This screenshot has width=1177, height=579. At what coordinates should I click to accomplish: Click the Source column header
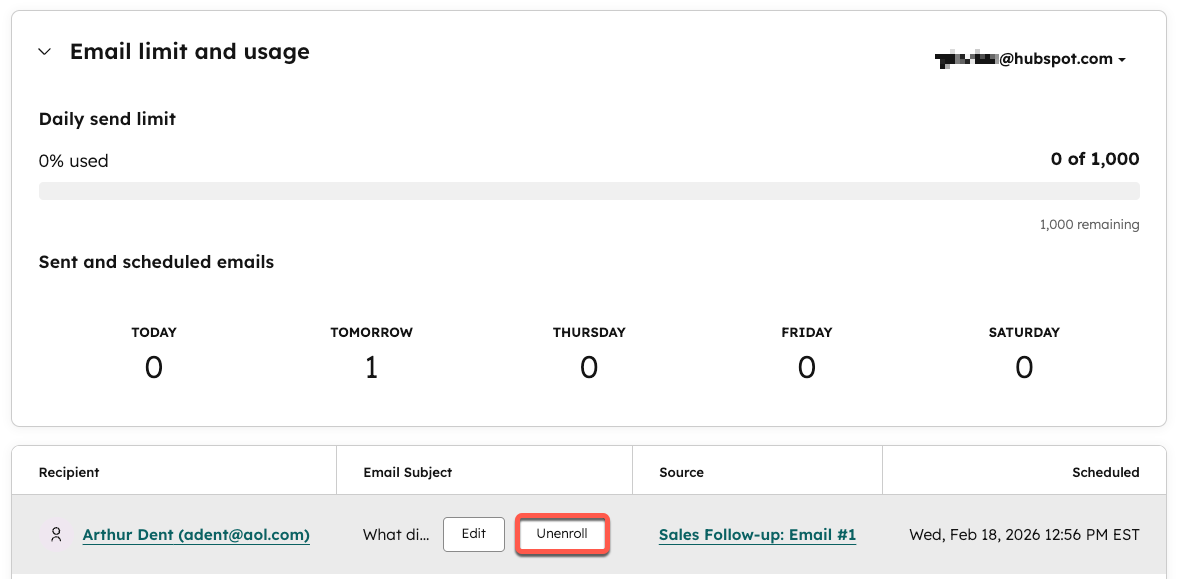click(x=682, y=472)
